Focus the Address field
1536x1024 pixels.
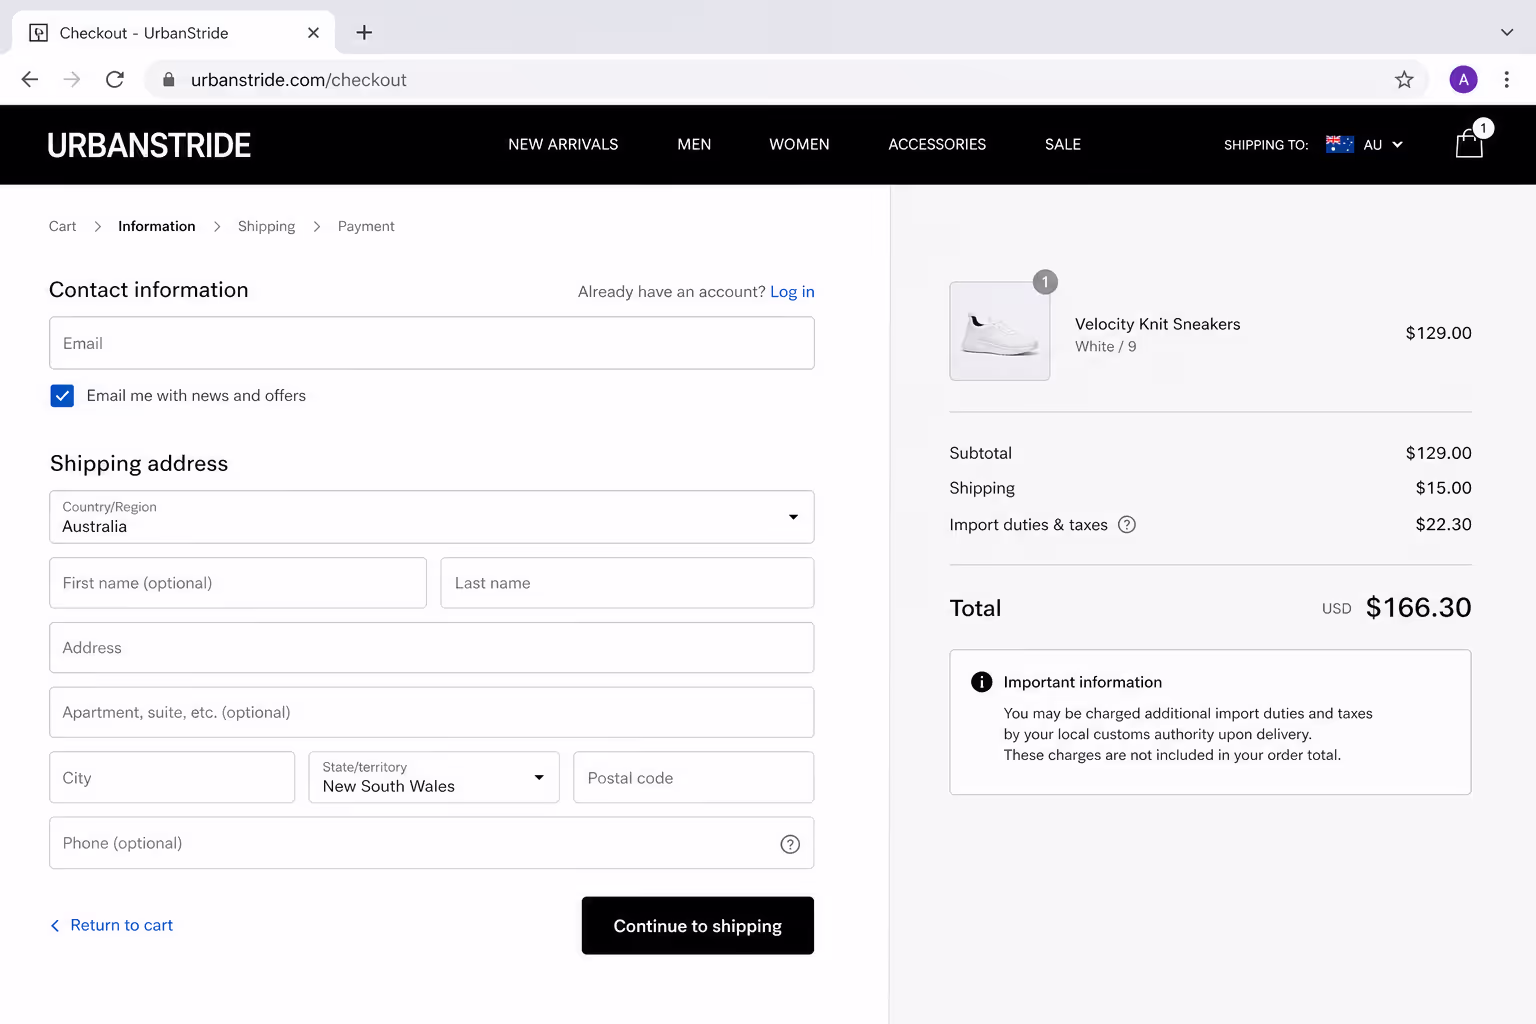click(432, 648)
